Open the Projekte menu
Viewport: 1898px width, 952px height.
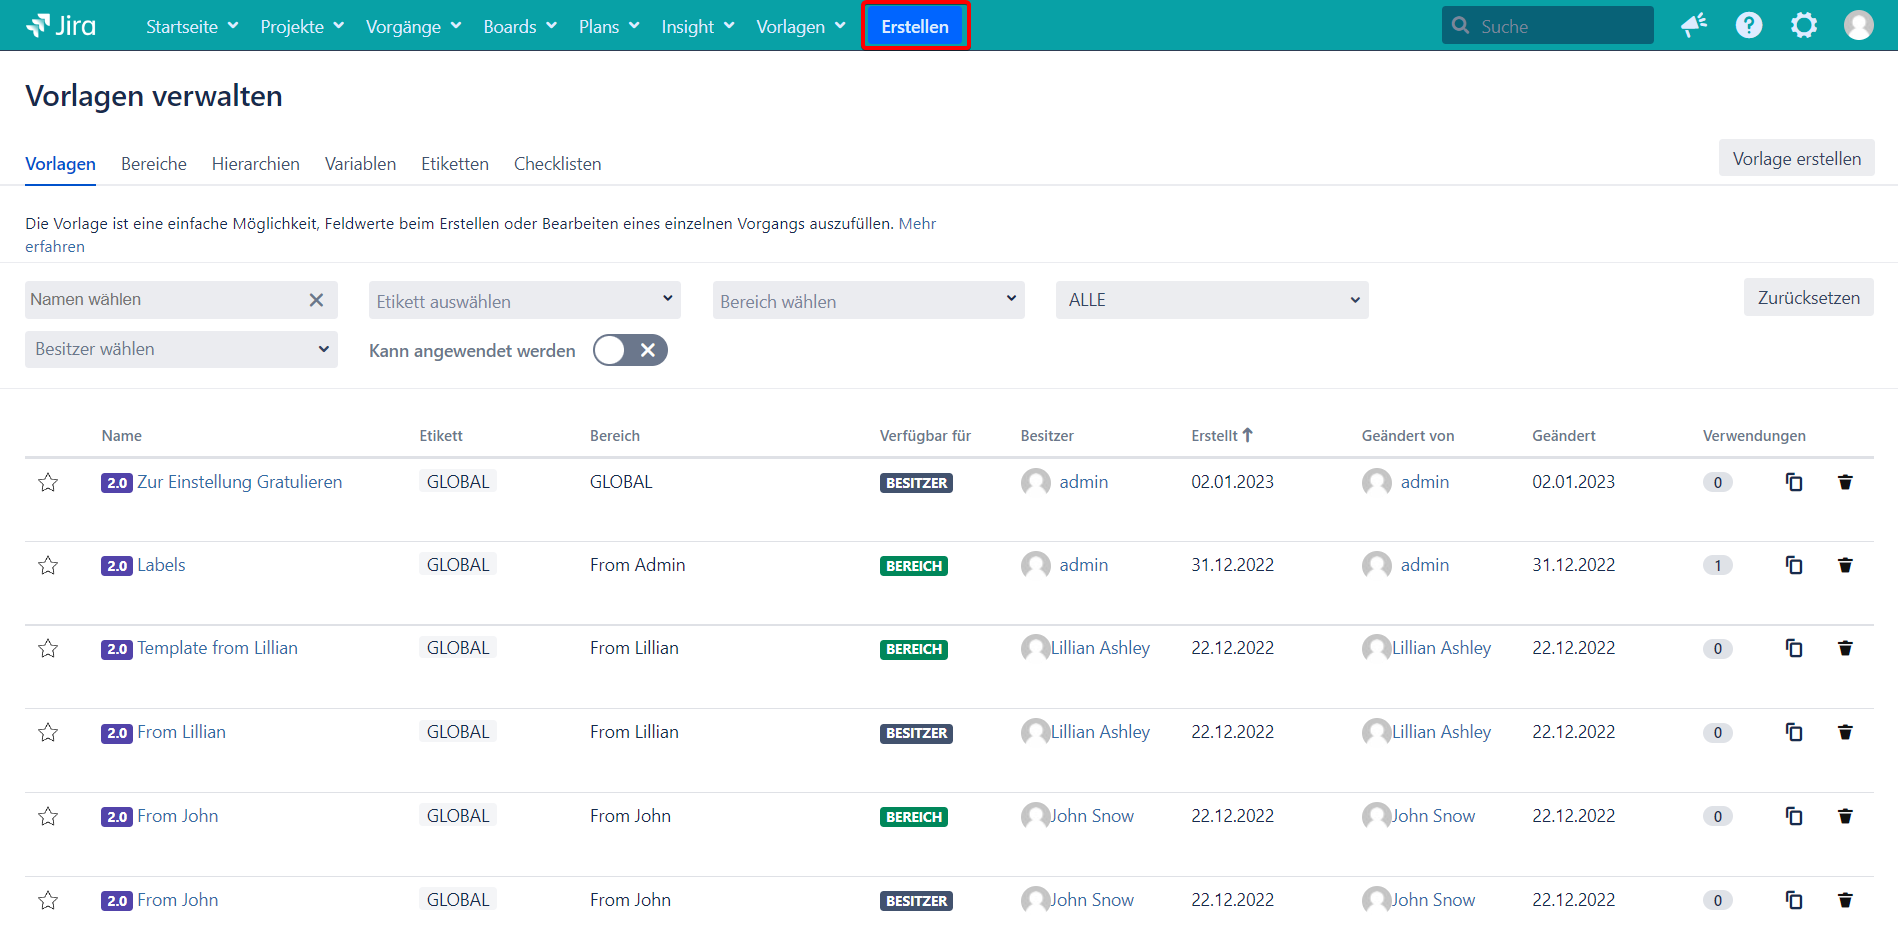[302, 27]
